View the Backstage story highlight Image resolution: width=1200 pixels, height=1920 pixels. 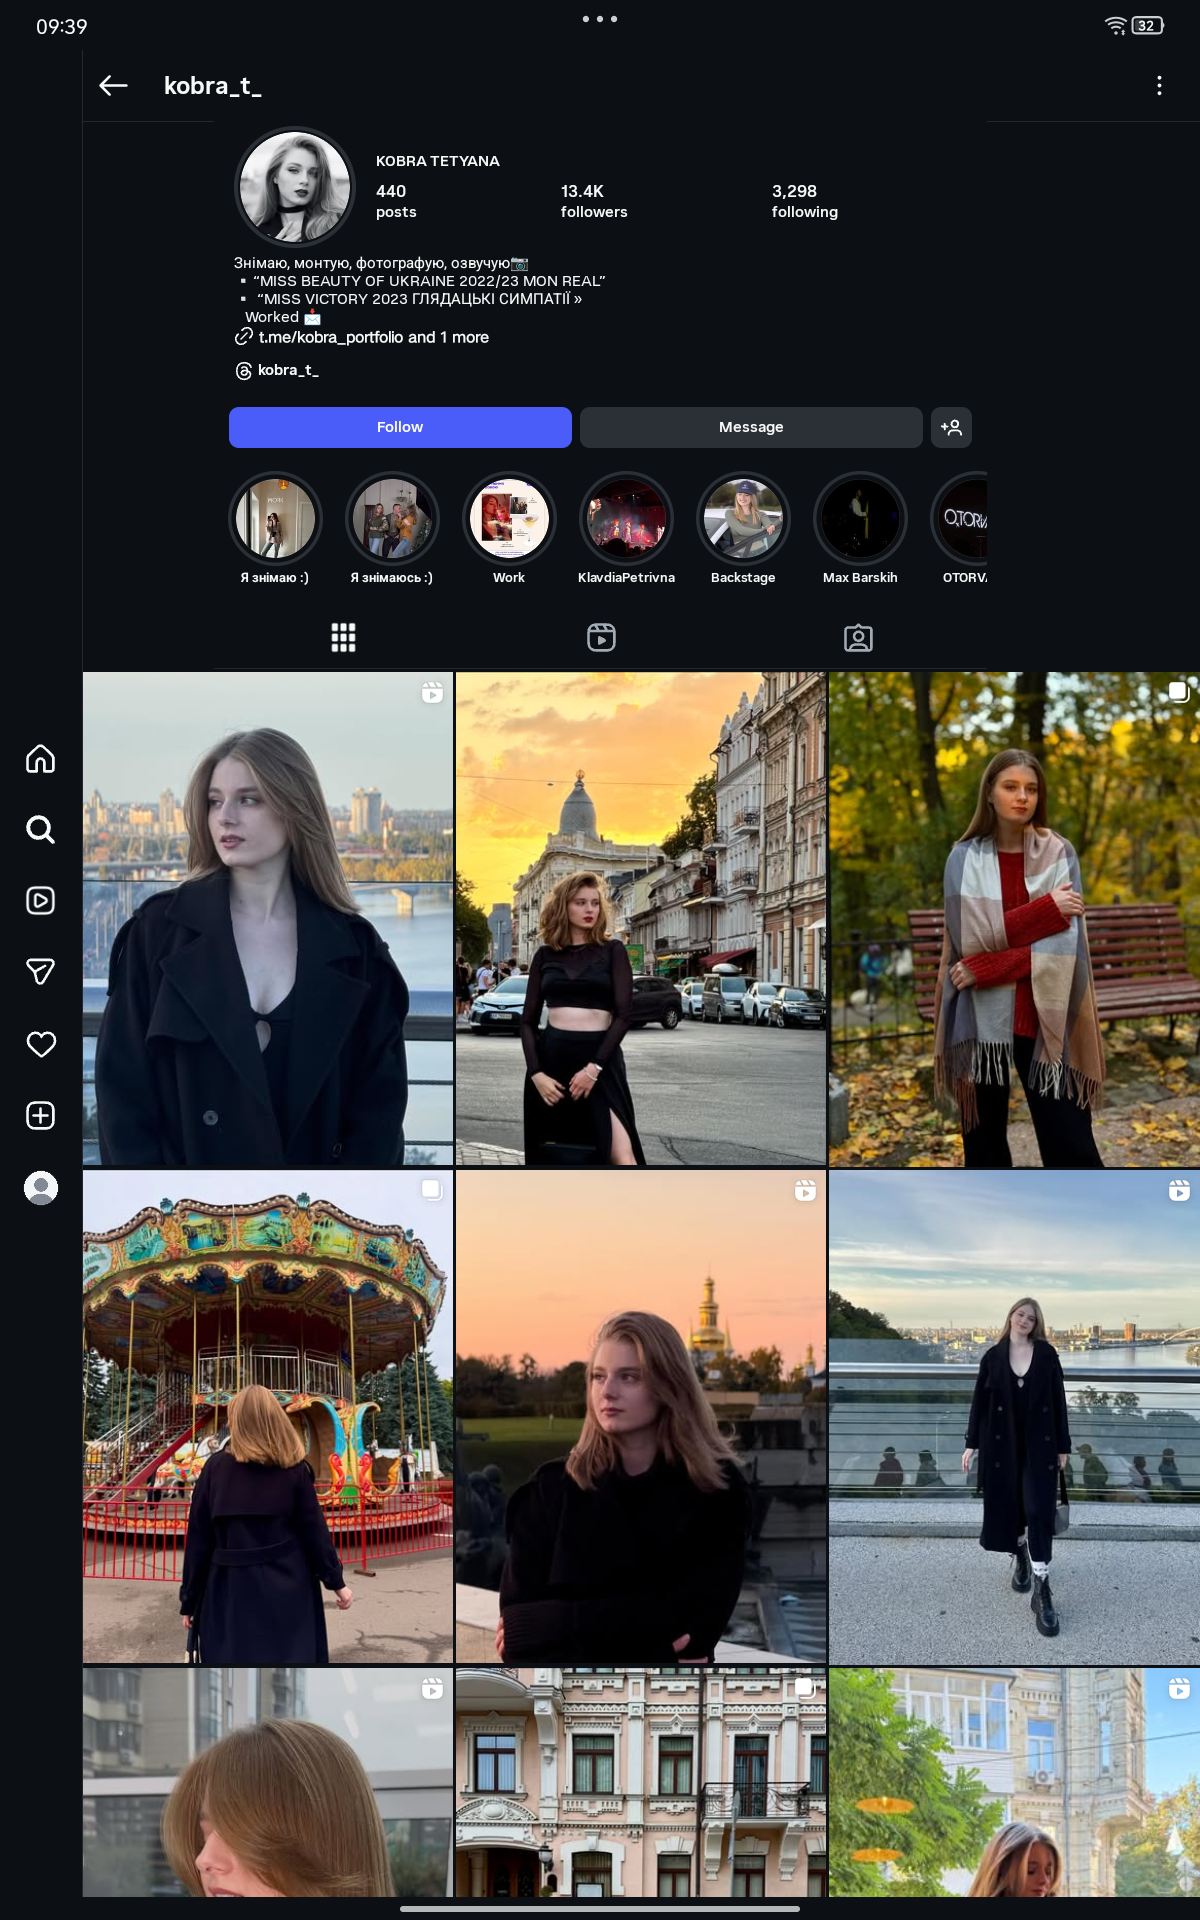tap(743, 519)
